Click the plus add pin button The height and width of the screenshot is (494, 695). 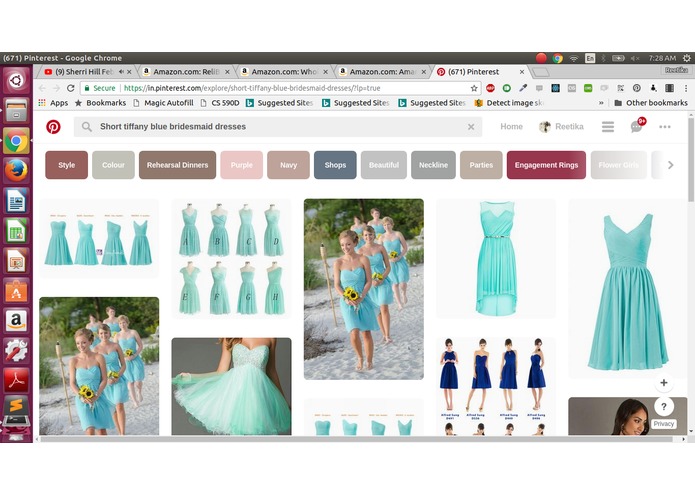(664, 383)
